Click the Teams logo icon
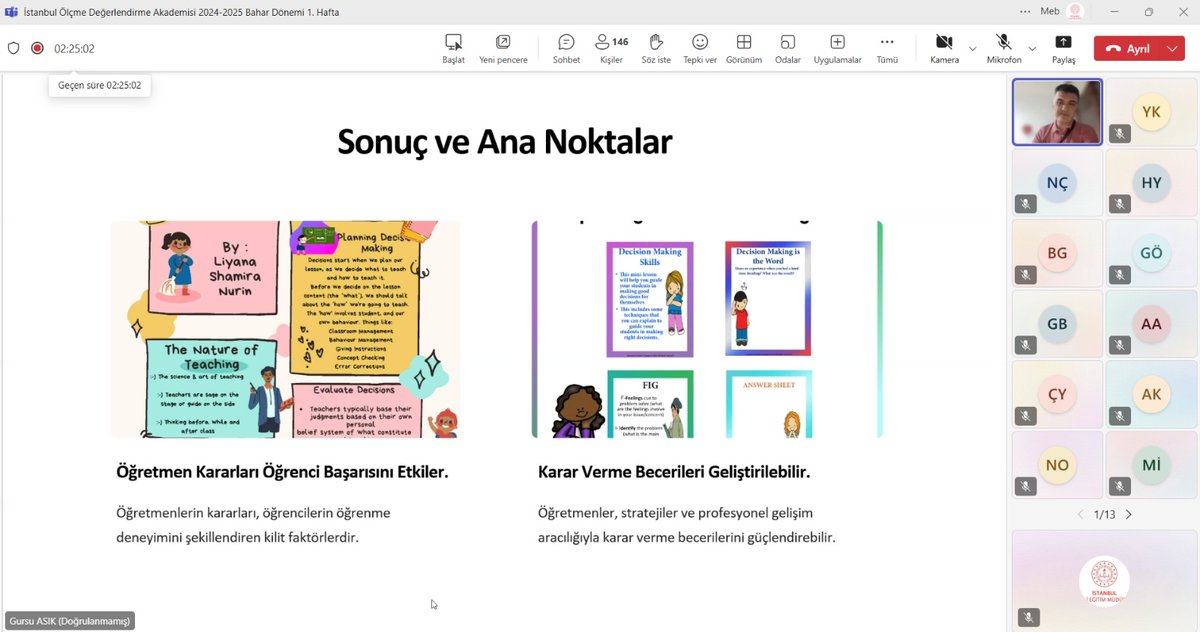This screenshot has height=632, width=1200. (x=10, y=11)
